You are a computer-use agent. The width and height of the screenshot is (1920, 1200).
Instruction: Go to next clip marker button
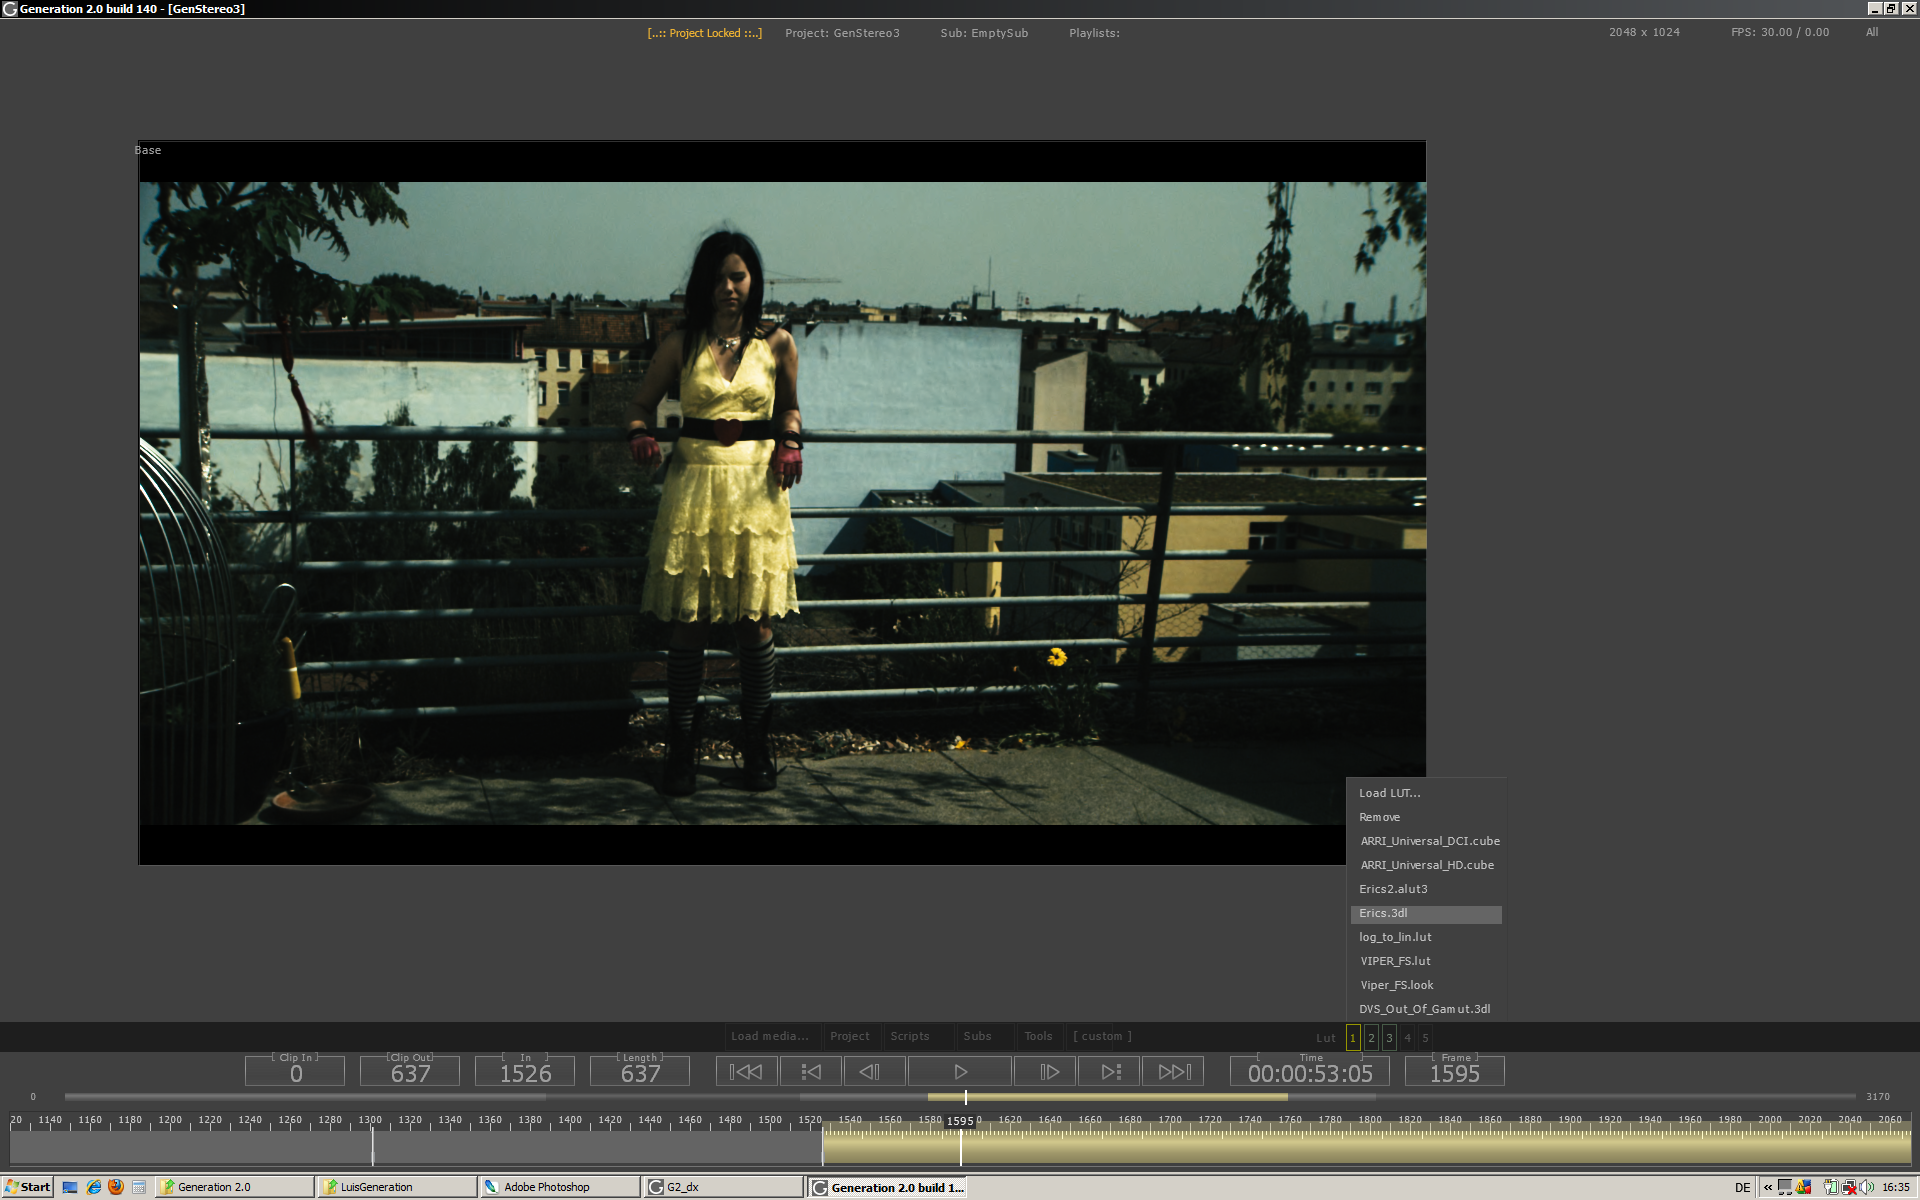pos(1110,1072)
